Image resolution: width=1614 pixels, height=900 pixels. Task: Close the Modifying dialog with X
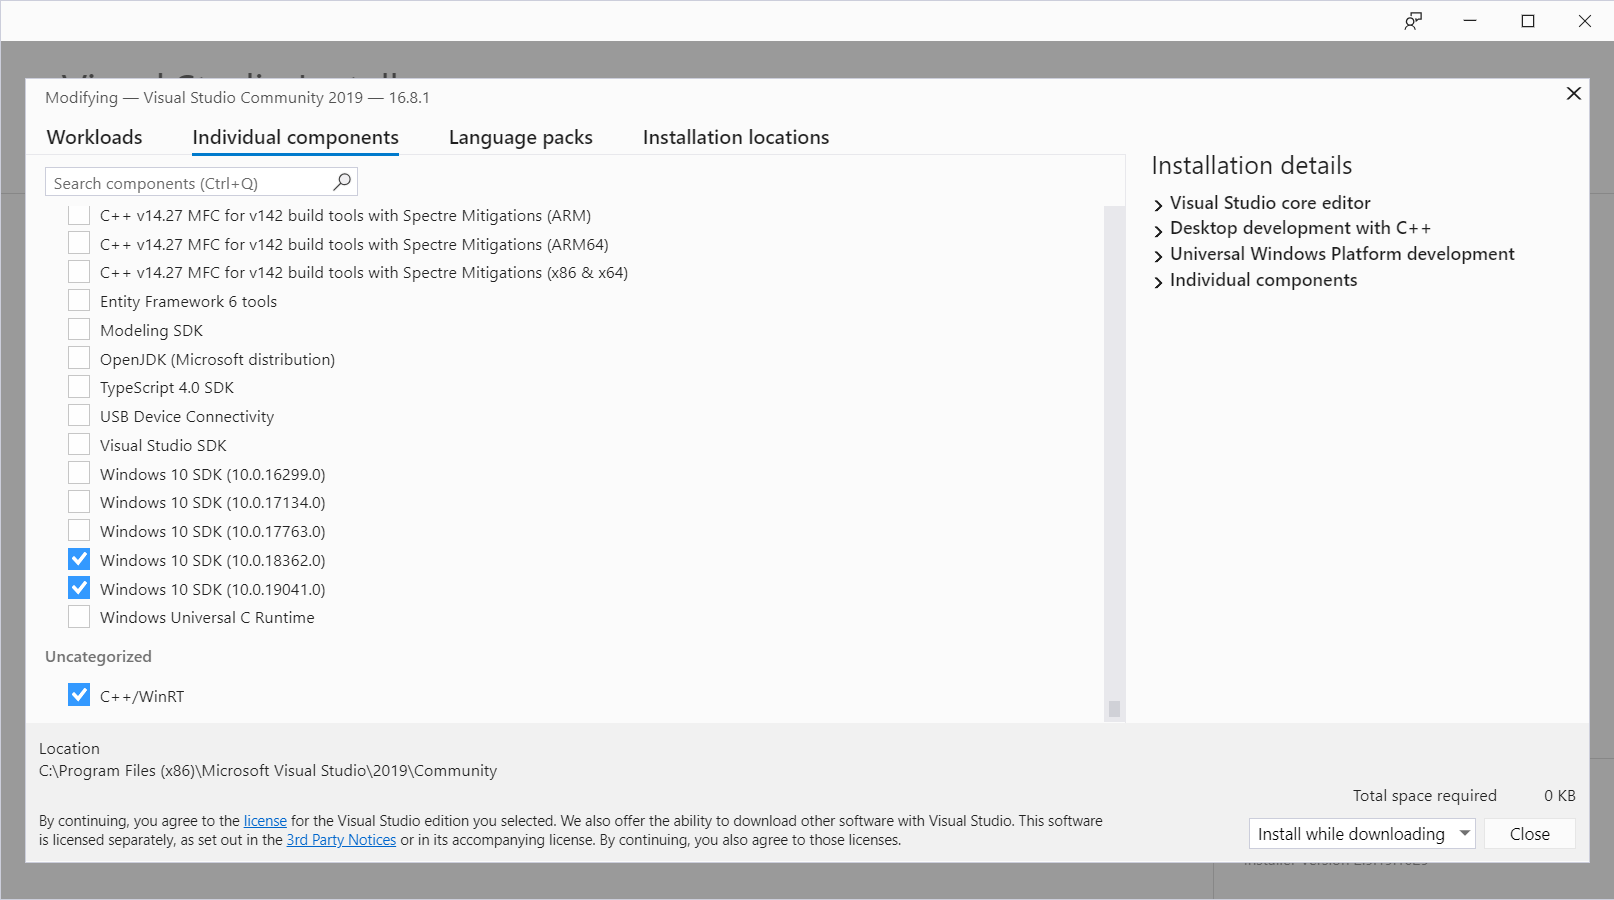pyautogui.click(x=1573, y=93)
